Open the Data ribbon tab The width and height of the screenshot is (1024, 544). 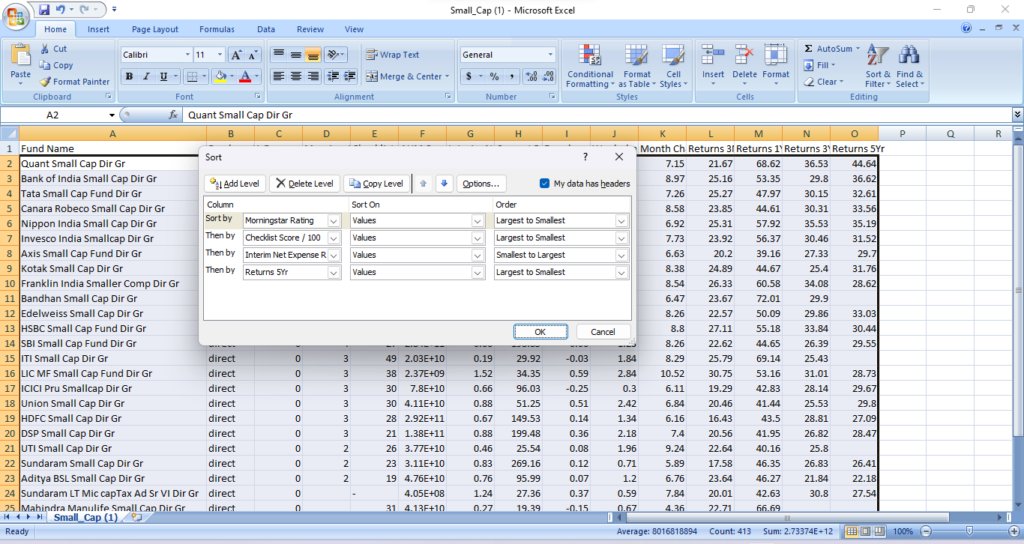coord(266,29)
